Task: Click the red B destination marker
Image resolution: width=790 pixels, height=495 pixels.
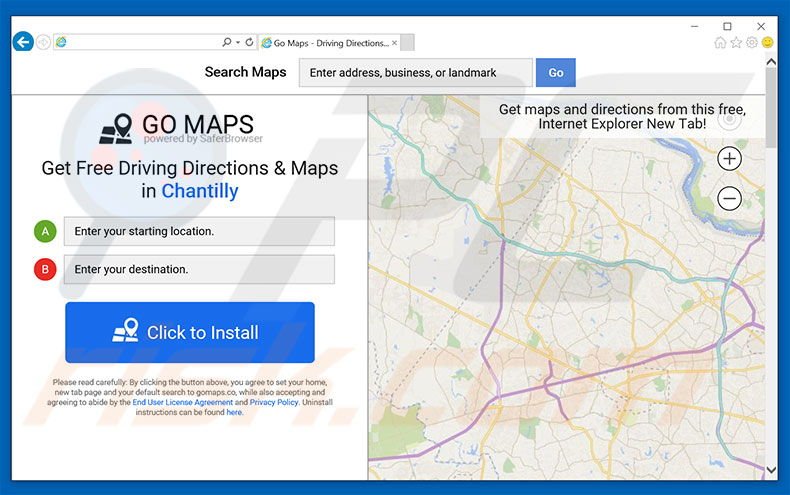Action: coord(45,269)
